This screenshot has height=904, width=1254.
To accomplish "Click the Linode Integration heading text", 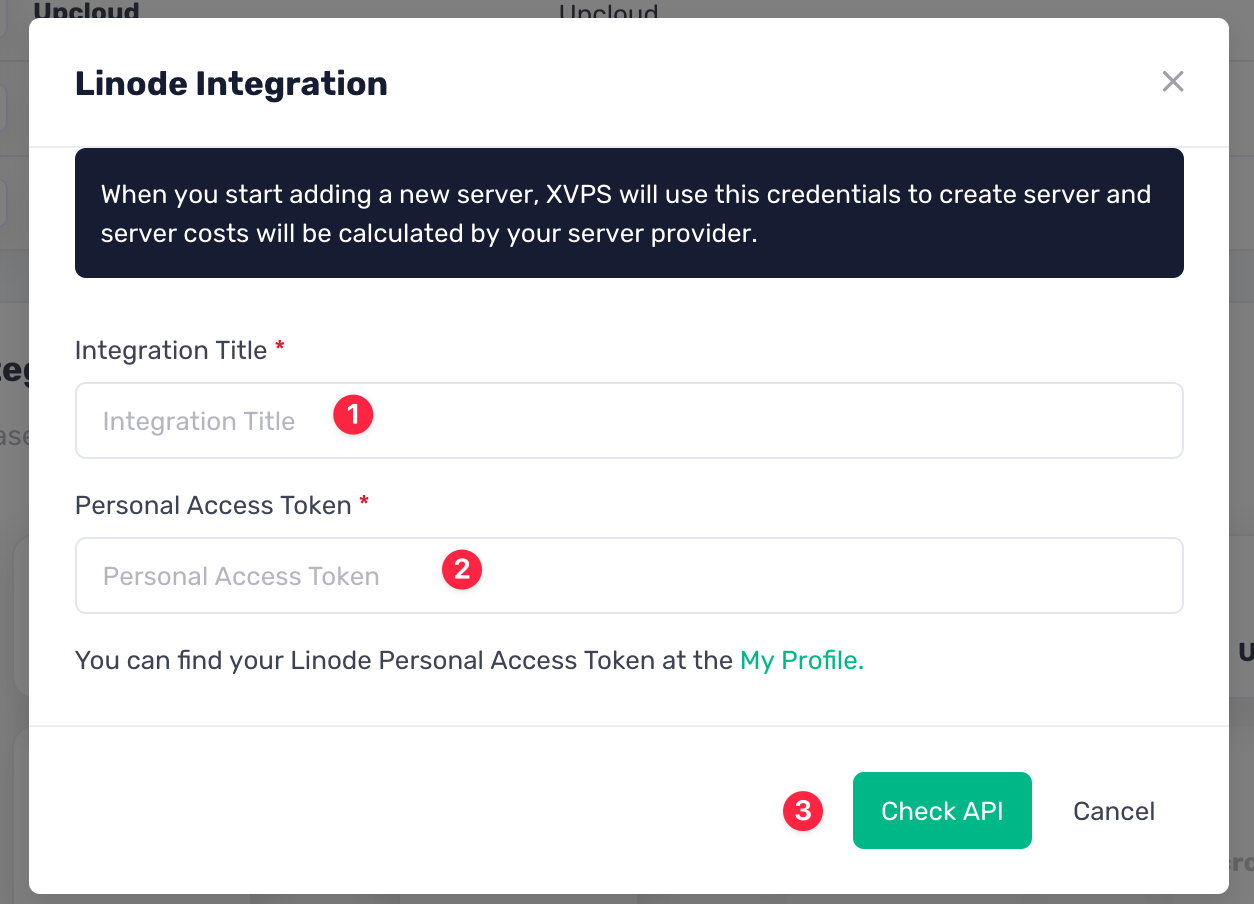I will click(x=231, y=83).
